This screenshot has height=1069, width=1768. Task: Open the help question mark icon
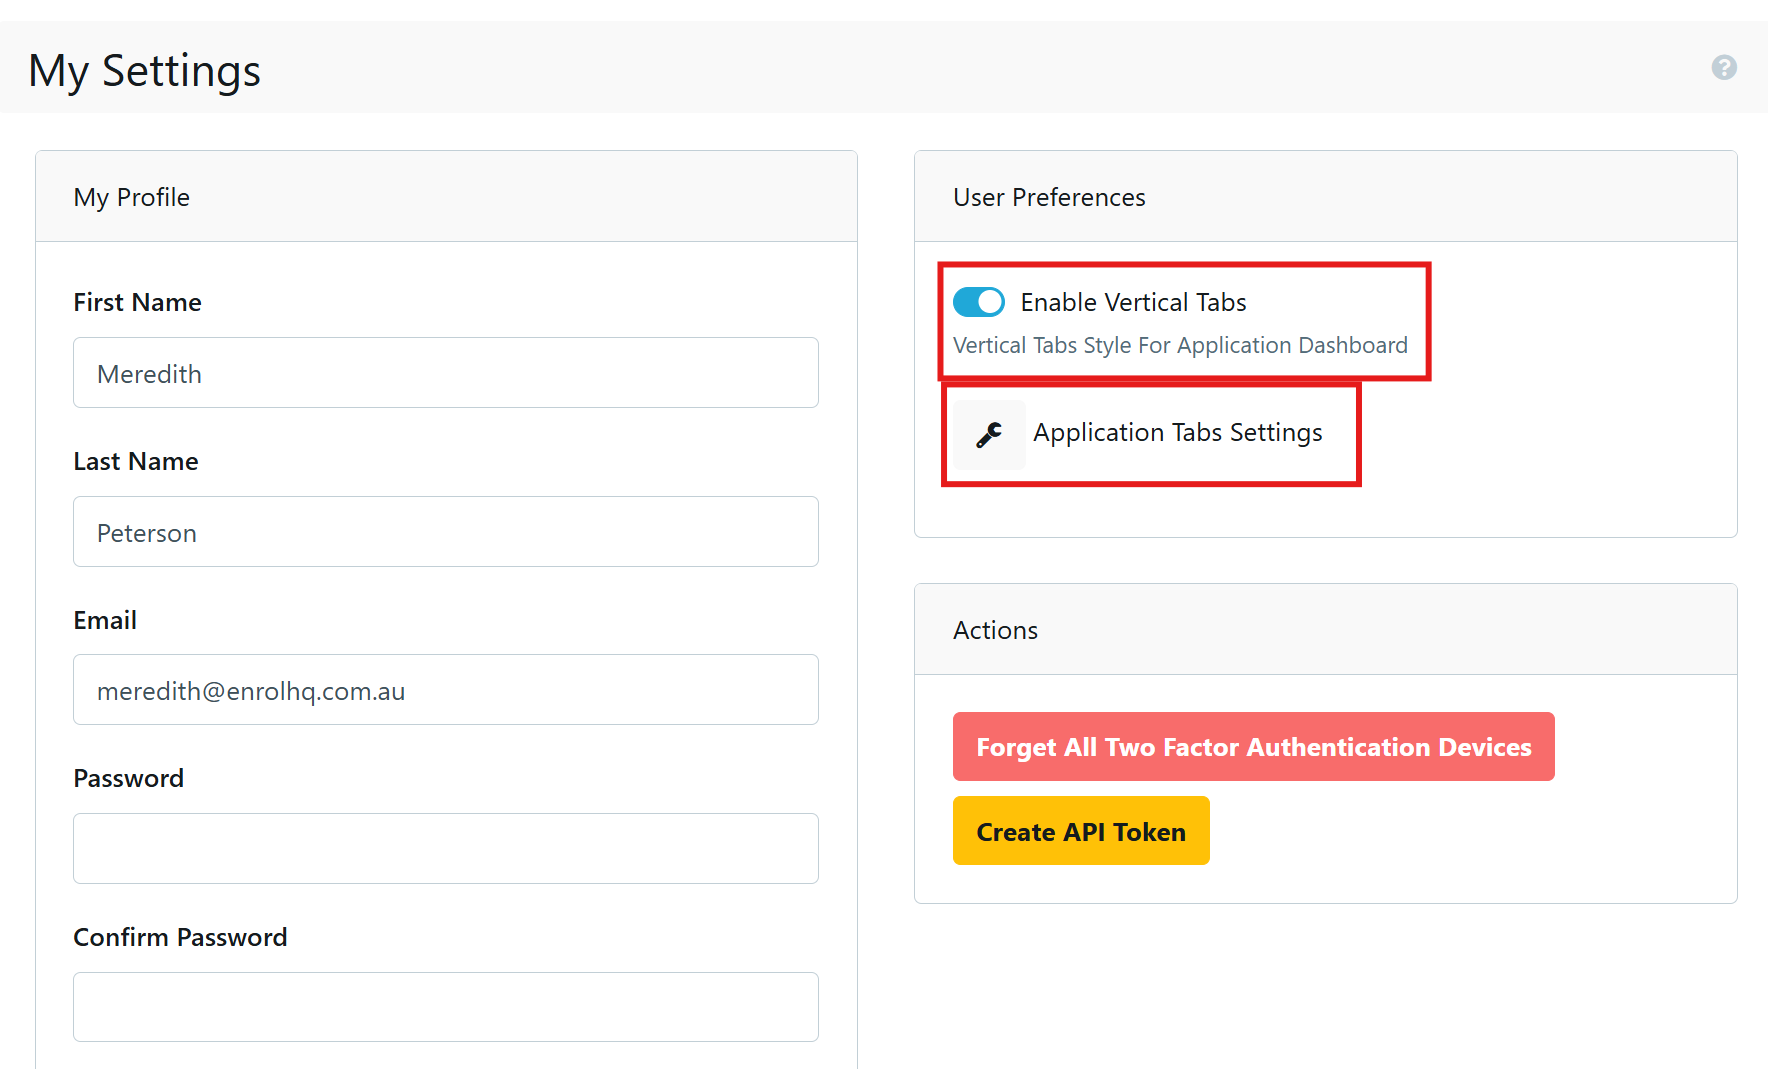click(x=1723, y=67)
